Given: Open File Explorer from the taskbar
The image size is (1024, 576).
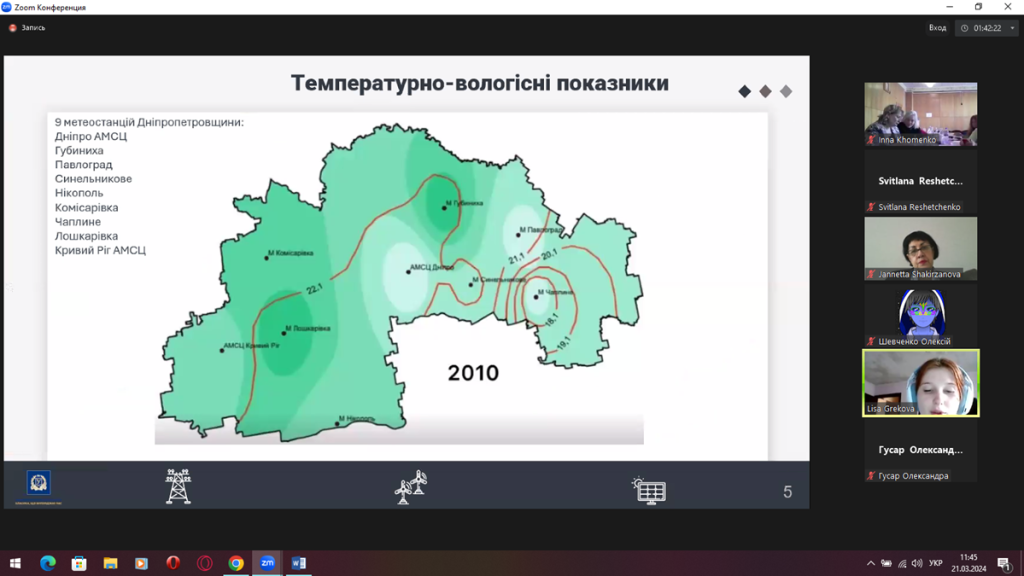Looking at the screenshot, I should click(x=110, y=563).
